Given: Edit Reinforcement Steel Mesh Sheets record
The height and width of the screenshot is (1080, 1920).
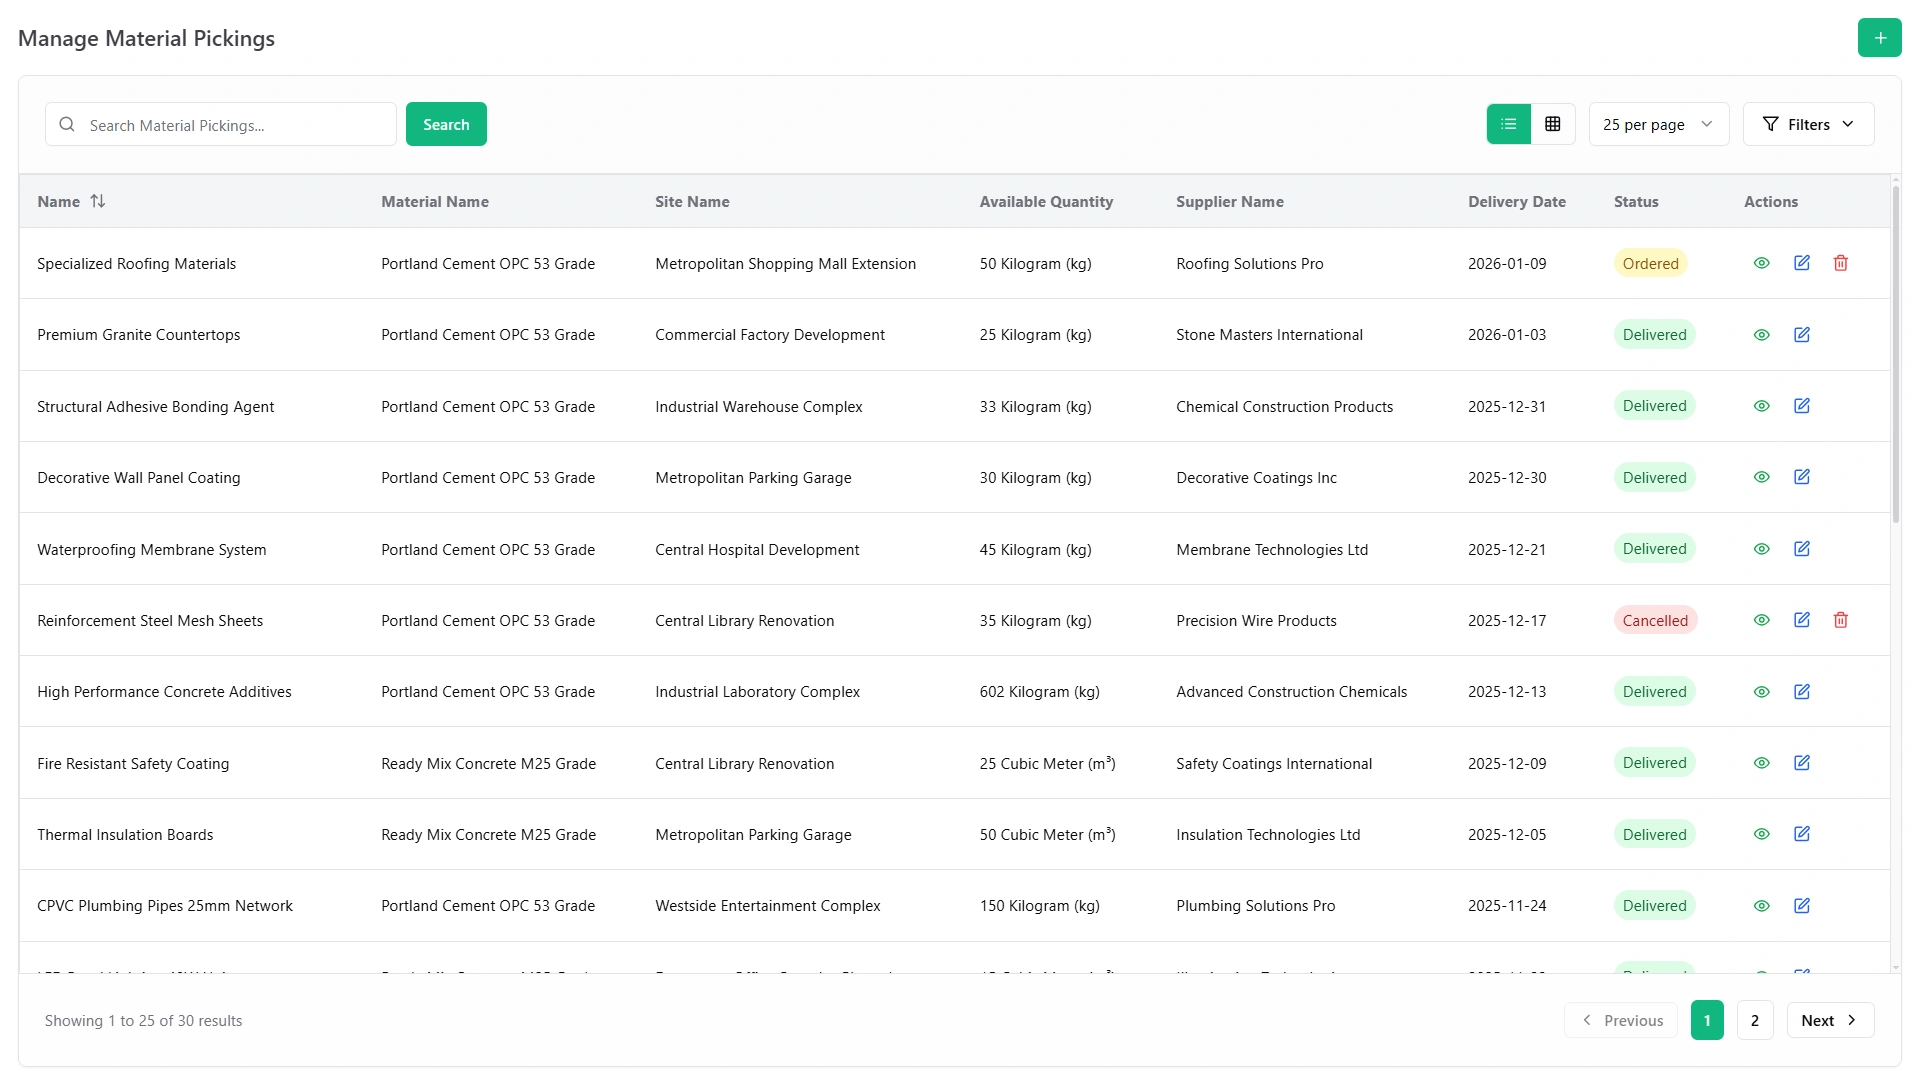Looking at the screenshot, I should pos(1801,620).
